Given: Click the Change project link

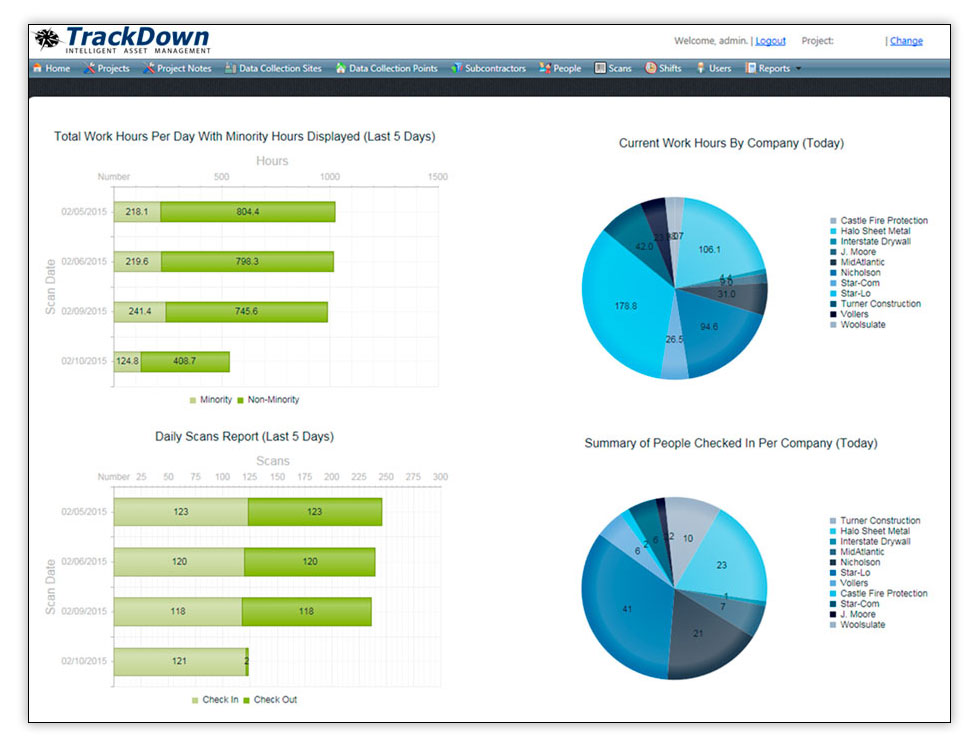Looking at the screenshot, I should pyautogui.click(x=906, y=41).
